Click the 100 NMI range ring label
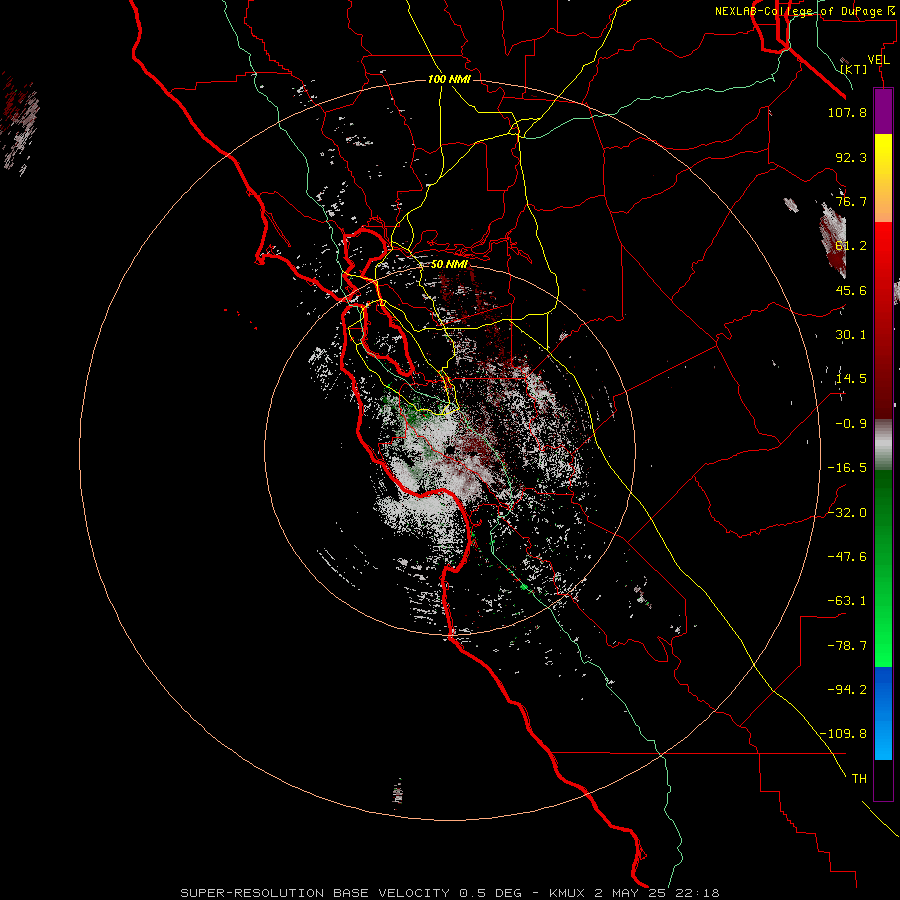This screenshot has height=900, width=900. (x=449, y=79)
